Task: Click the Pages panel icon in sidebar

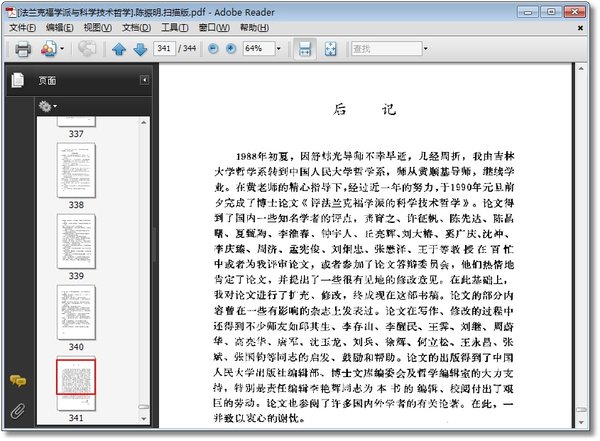Action: click(x=18, y=80)
